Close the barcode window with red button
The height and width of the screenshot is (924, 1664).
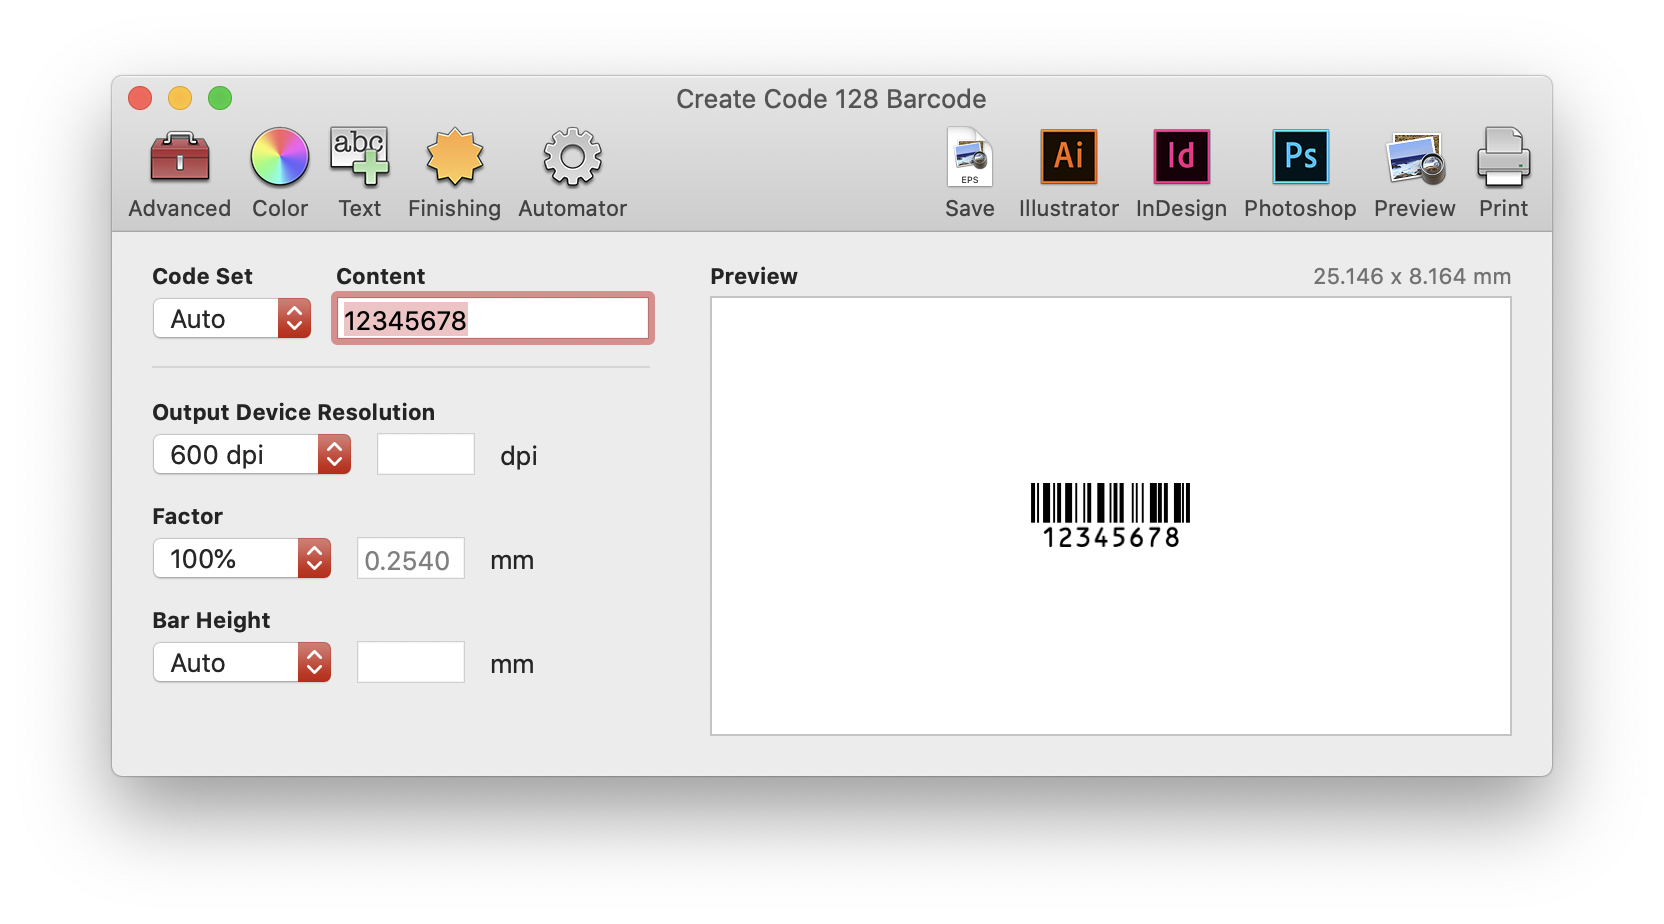click(x=140, y=98)
